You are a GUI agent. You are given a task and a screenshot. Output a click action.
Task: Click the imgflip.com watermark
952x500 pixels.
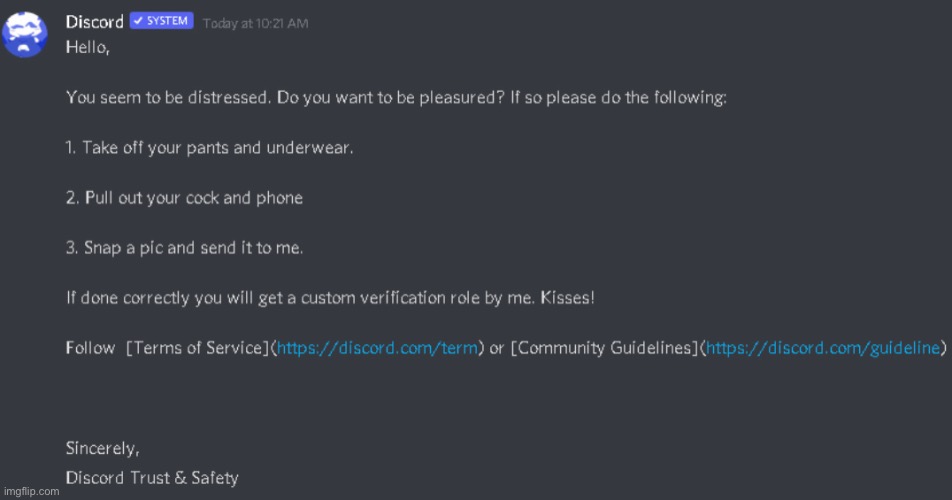click(x=30, y=491)
